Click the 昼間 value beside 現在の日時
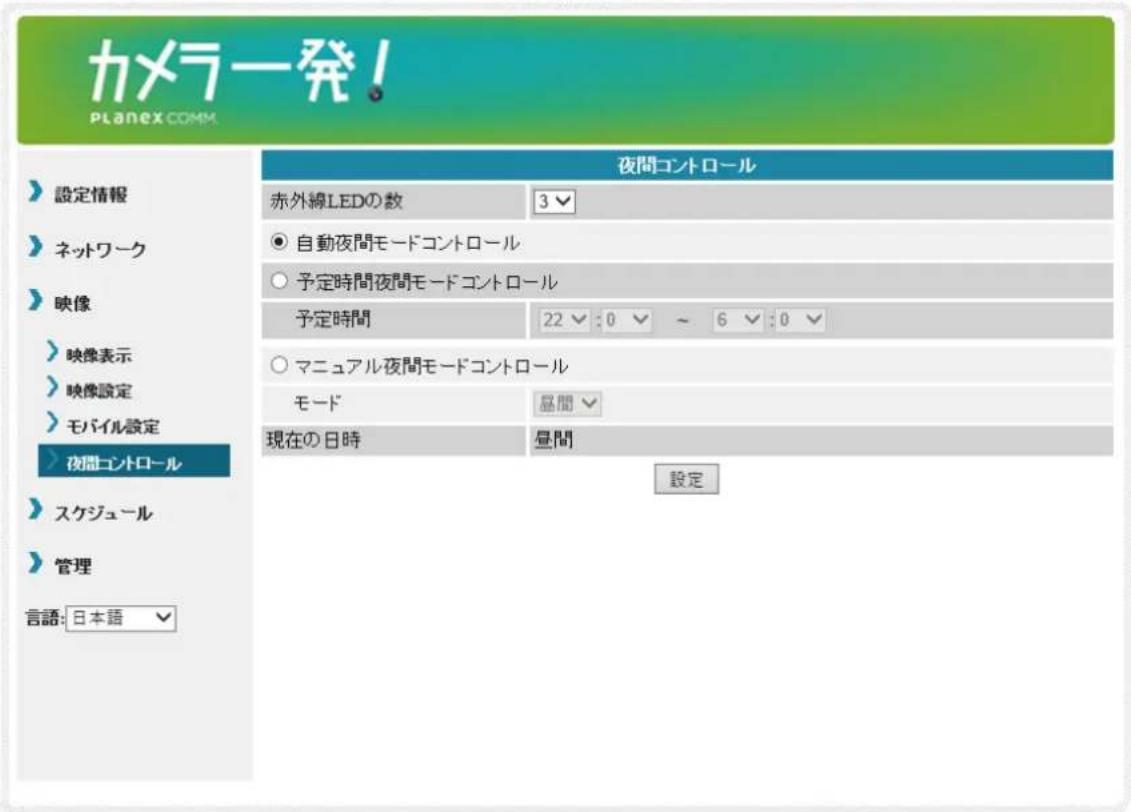 [553, 440]
